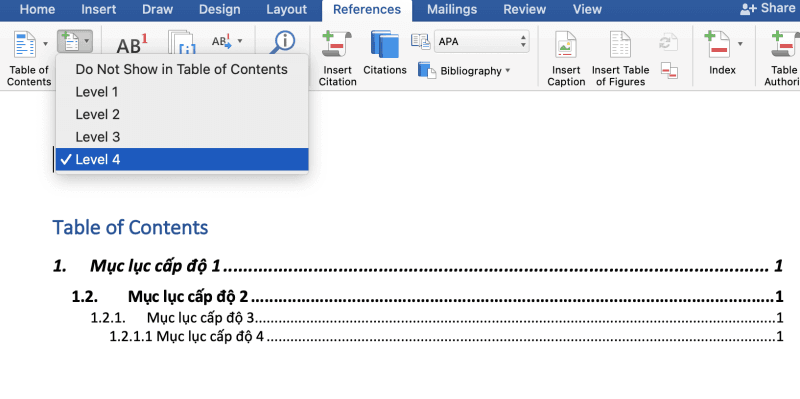The width and height of the screenshot is (800, 399).
Task: Open the Table of Contents icon
Action: (24, 45)
